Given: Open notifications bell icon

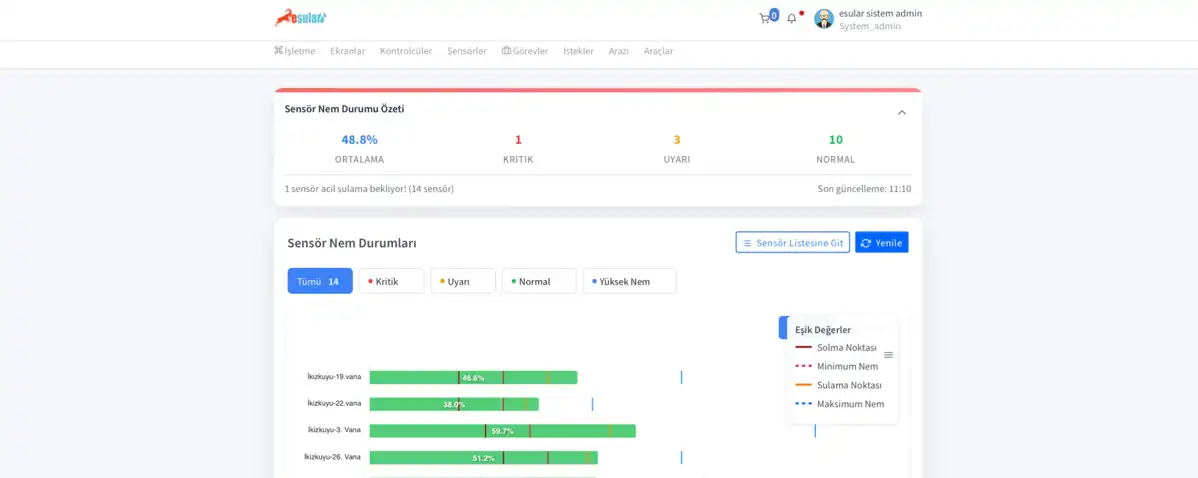Looking at the screenshot, I should [x=792, y=18].
